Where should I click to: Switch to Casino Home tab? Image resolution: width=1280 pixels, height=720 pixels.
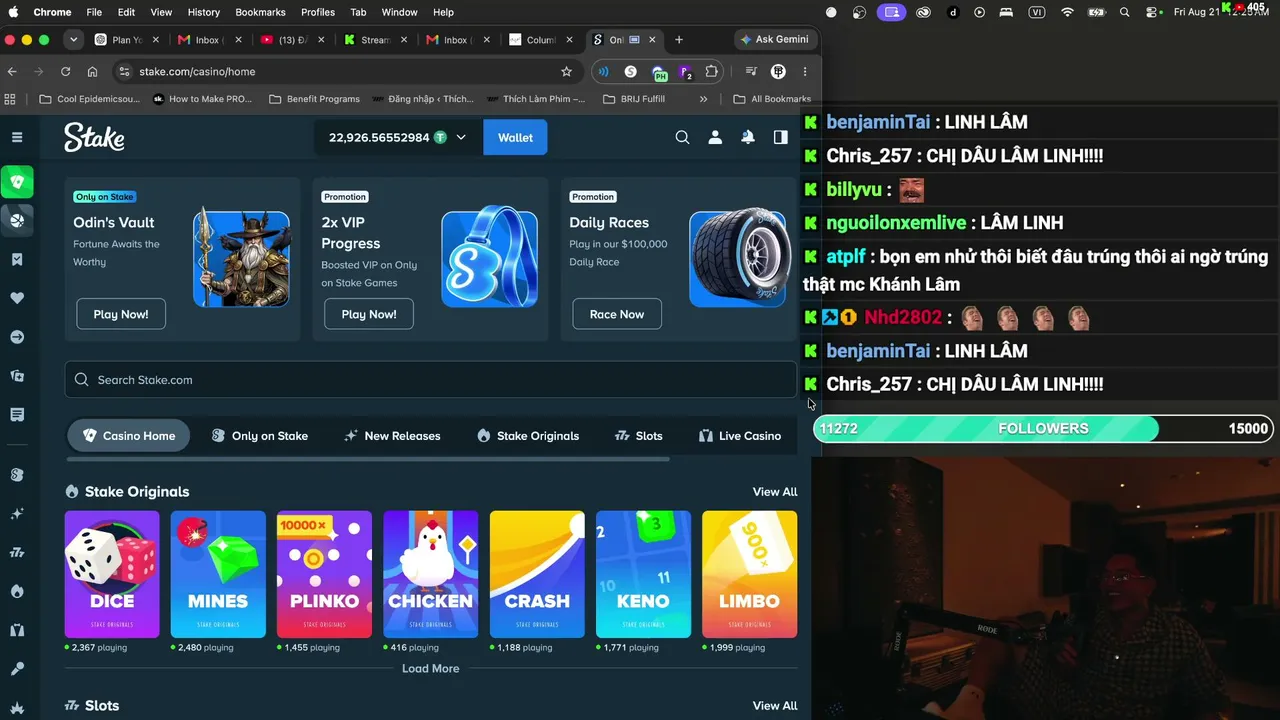(128, 436)
